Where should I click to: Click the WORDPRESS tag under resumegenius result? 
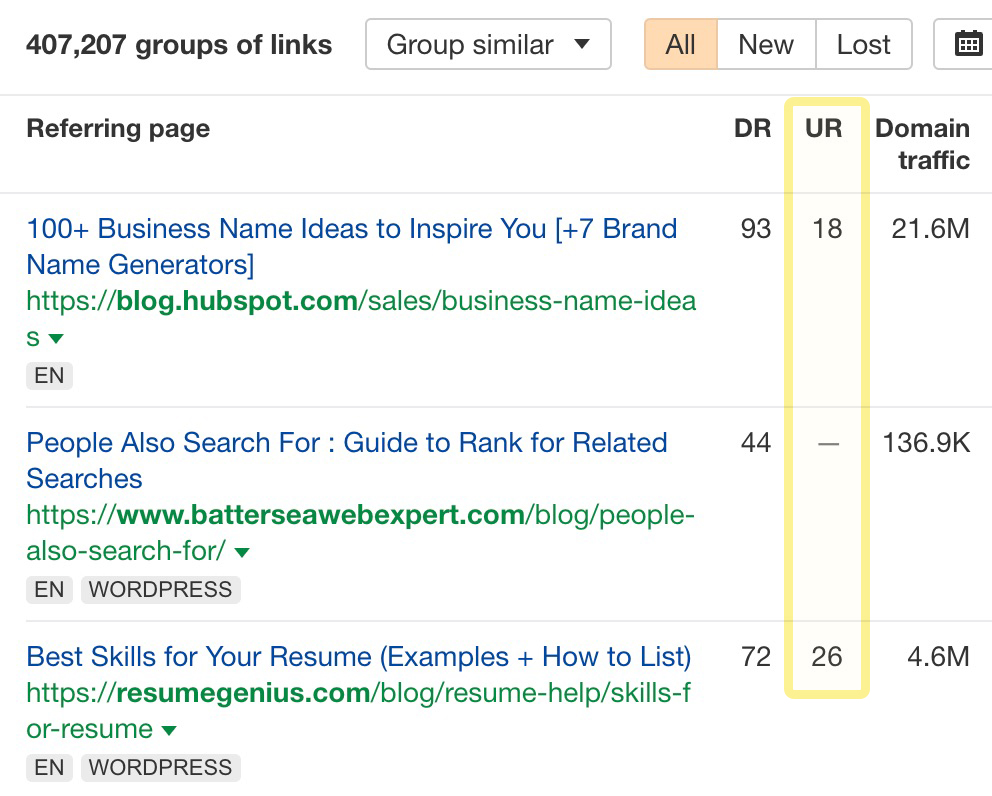[x=160, y=767]
